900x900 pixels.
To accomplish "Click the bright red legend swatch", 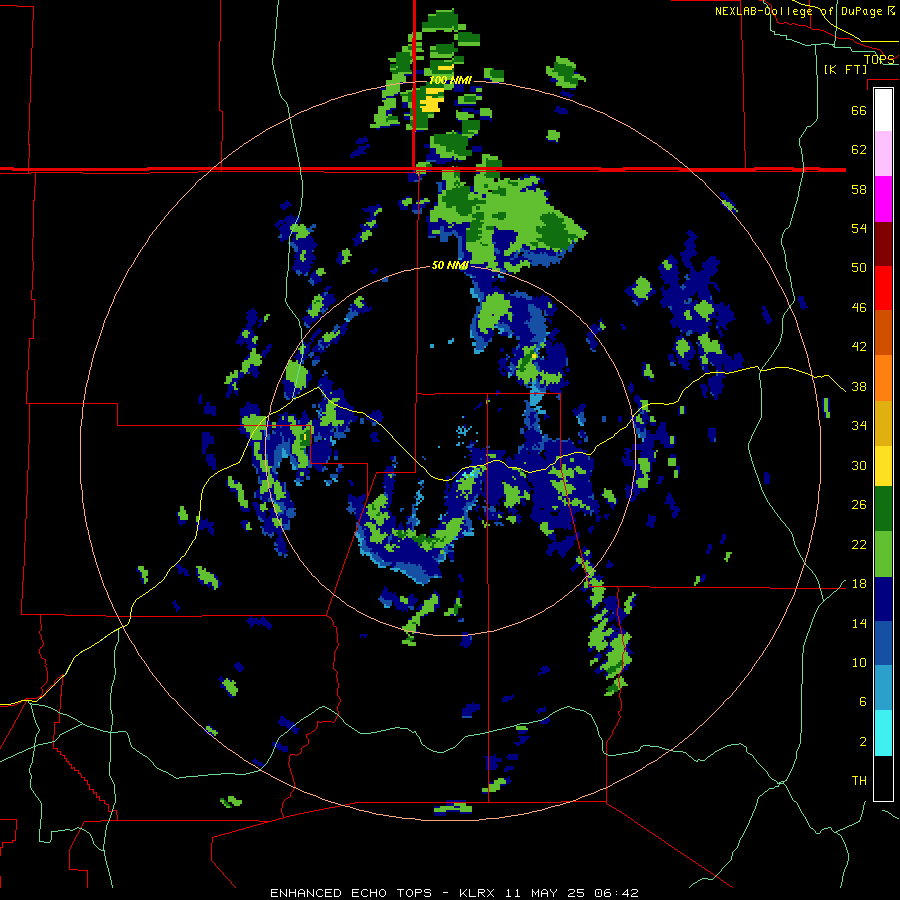I will click(883, 288).
